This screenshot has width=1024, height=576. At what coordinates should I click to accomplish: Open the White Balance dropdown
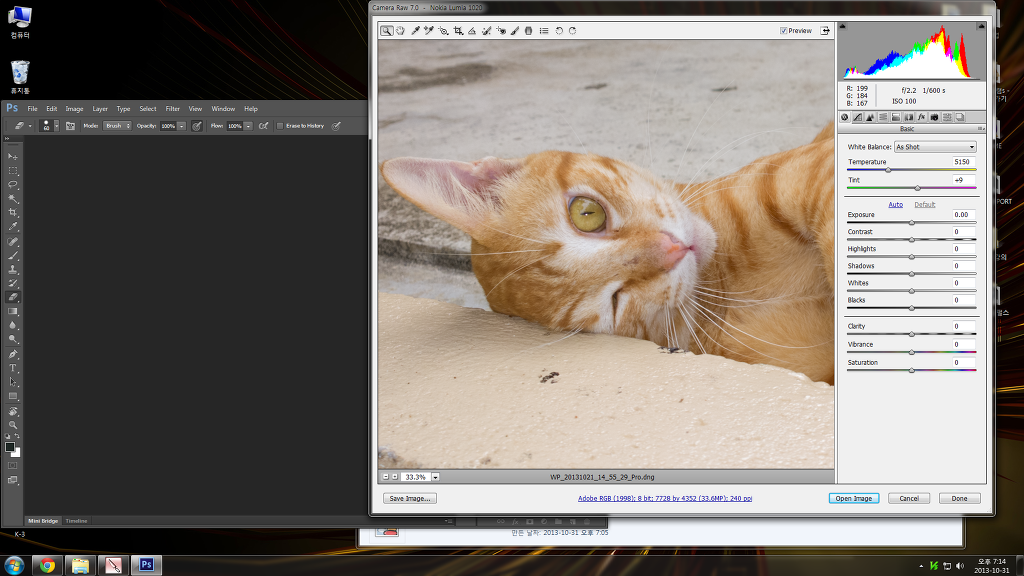click(935, 147)
